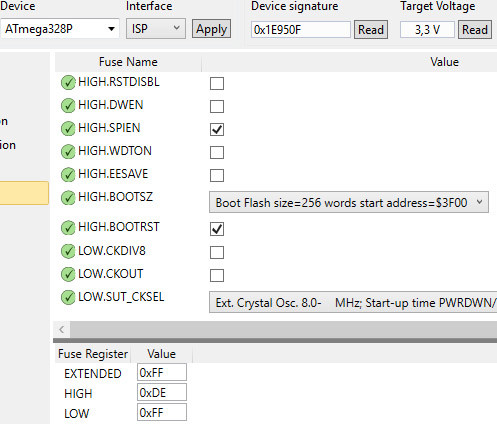This screenshot has height=424, width=497.
Task: Expand the HIGH.BOOTSZ boot flash size dropdown
Action: pyautogui.click(x=349, y=202)
